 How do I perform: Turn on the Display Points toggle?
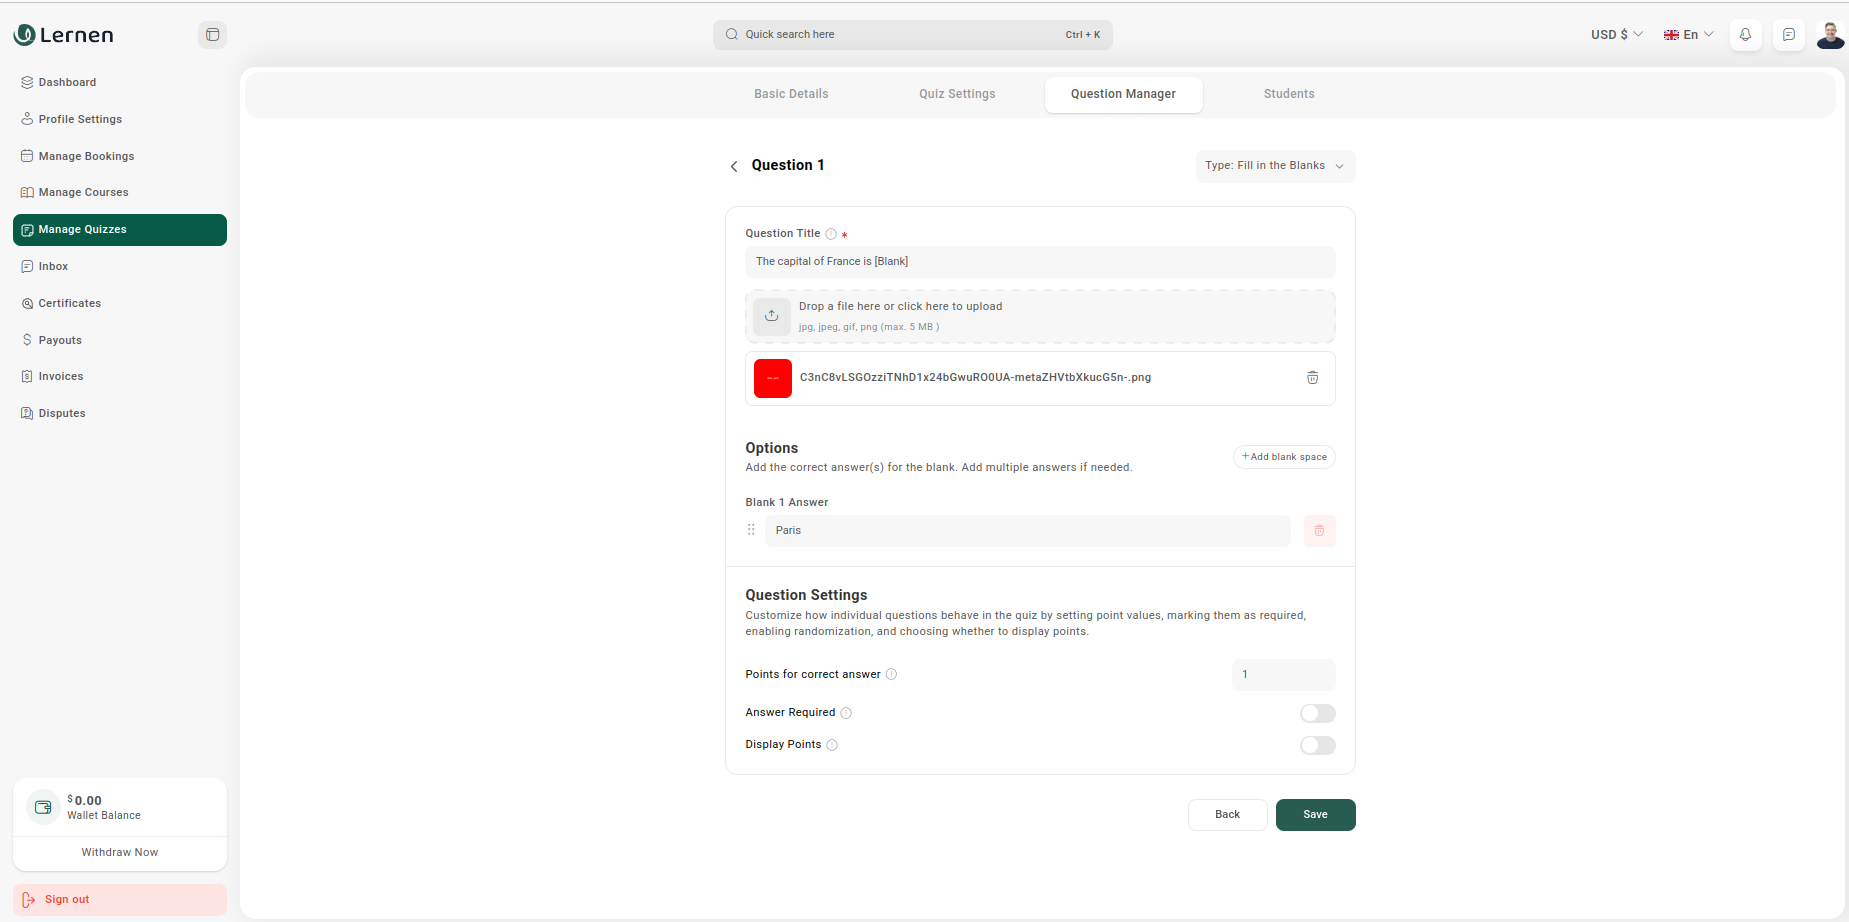click(1317, 745)
